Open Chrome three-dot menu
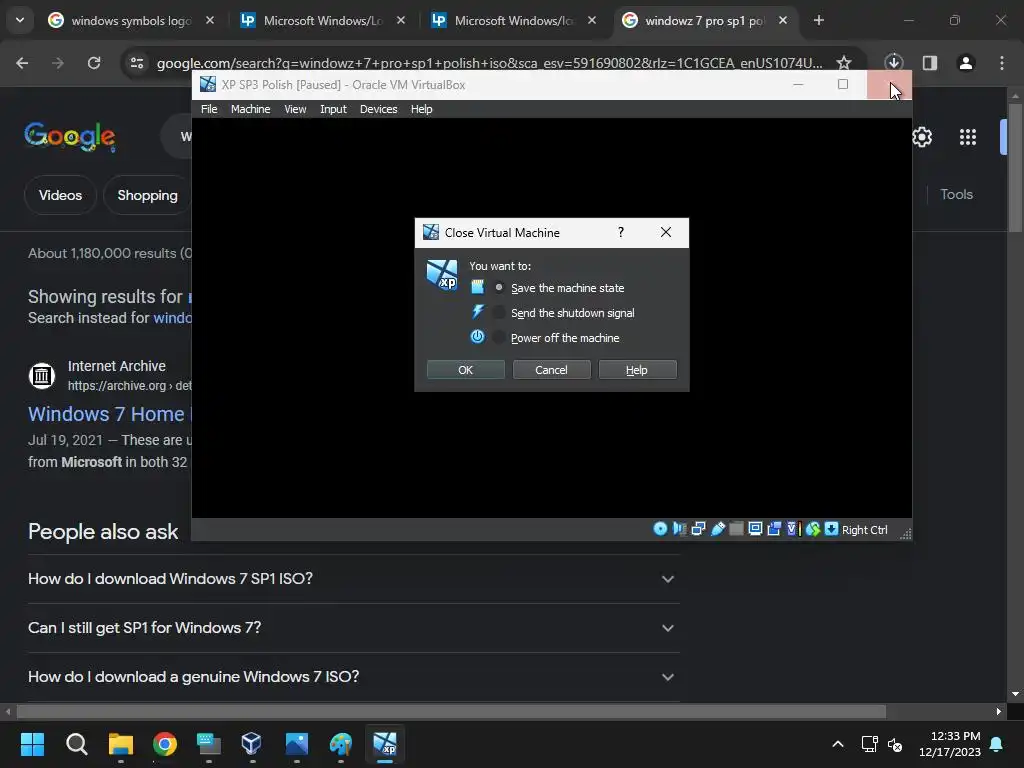 1001,63
